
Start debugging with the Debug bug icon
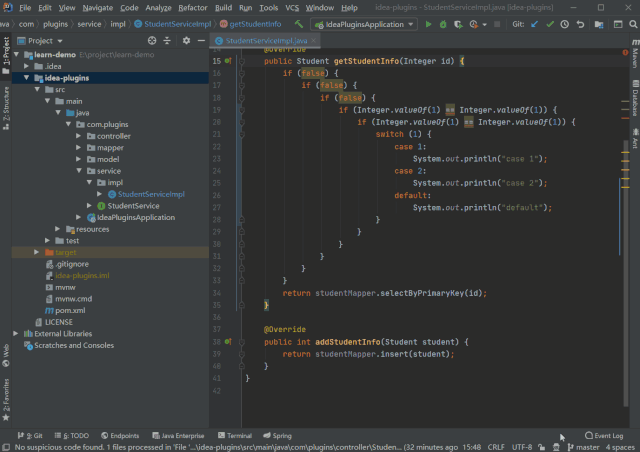(443, 23)
